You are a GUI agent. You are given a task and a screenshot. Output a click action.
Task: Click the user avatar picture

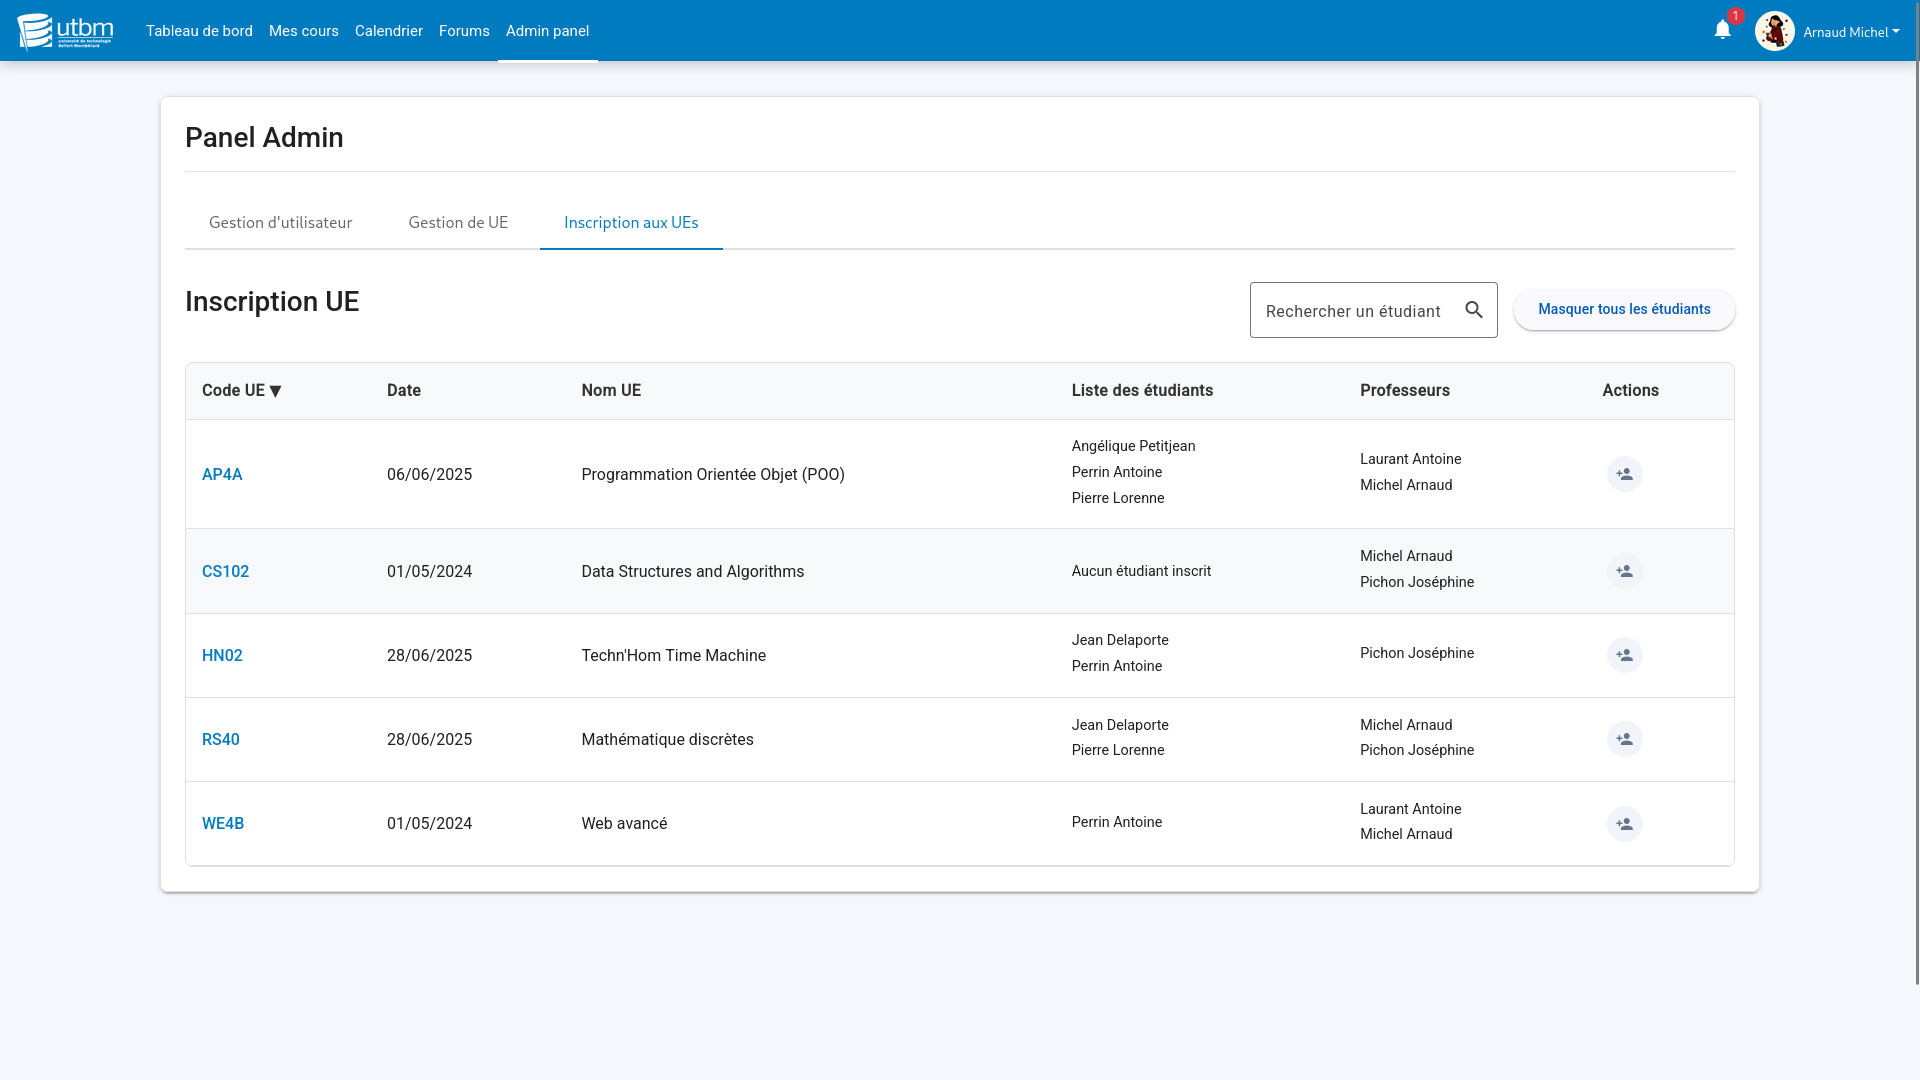coord(1774,31)
